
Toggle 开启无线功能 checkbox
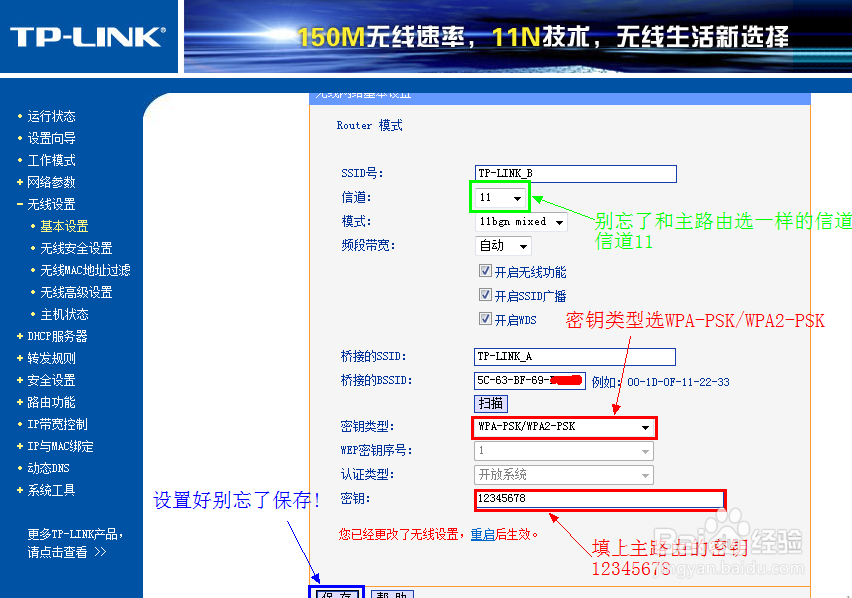click(x=485, y=270)
